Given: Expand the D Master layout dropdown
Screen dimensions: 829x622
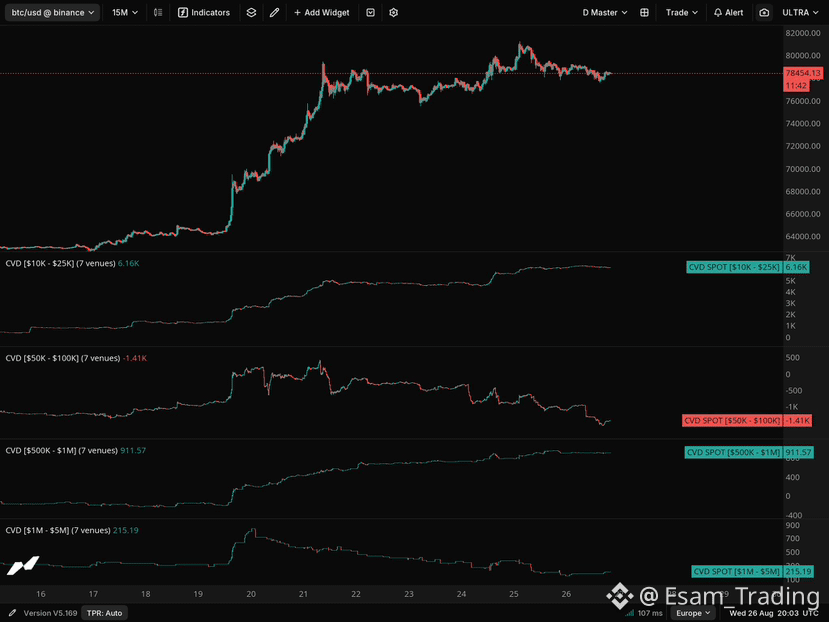Looking at the screenshot, I should click(605, 13).
